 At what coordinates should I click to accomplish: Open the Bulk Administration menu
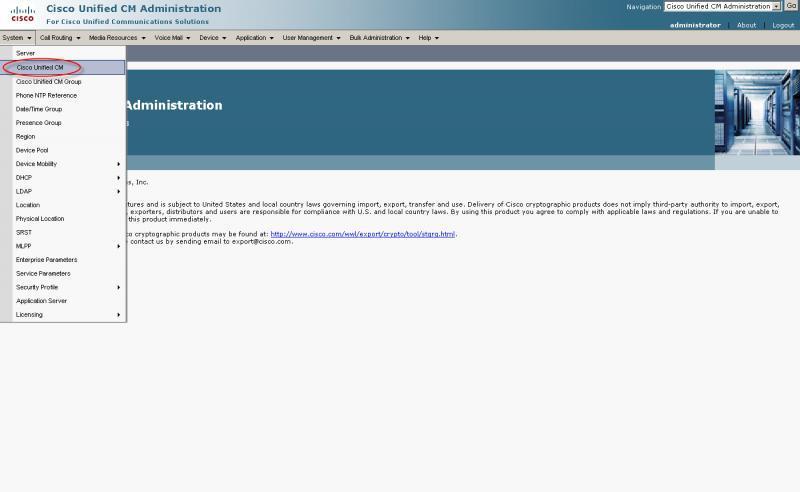[380, 38]
